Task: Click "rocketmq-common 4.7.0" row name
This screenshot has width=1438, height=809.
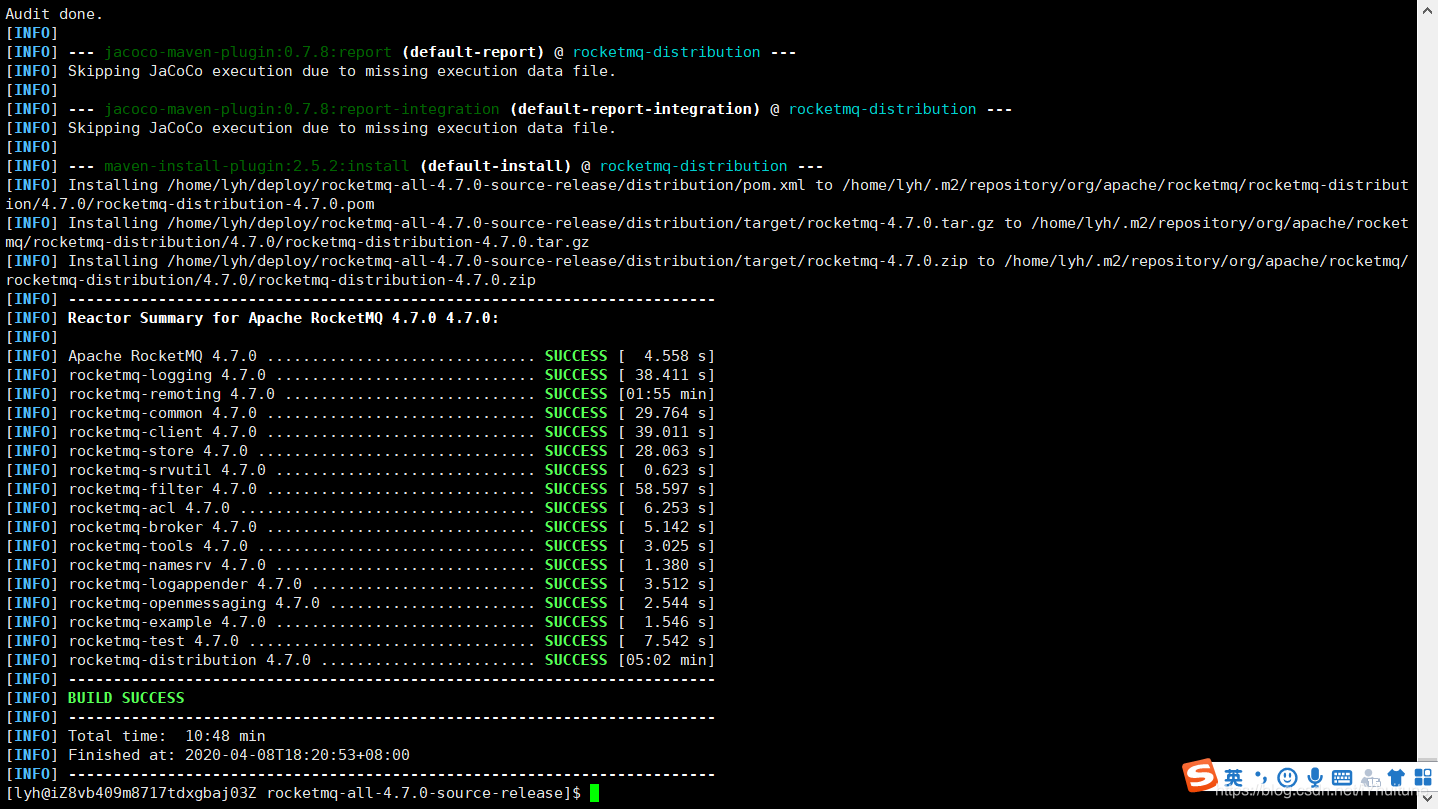Action: (162, 413)
